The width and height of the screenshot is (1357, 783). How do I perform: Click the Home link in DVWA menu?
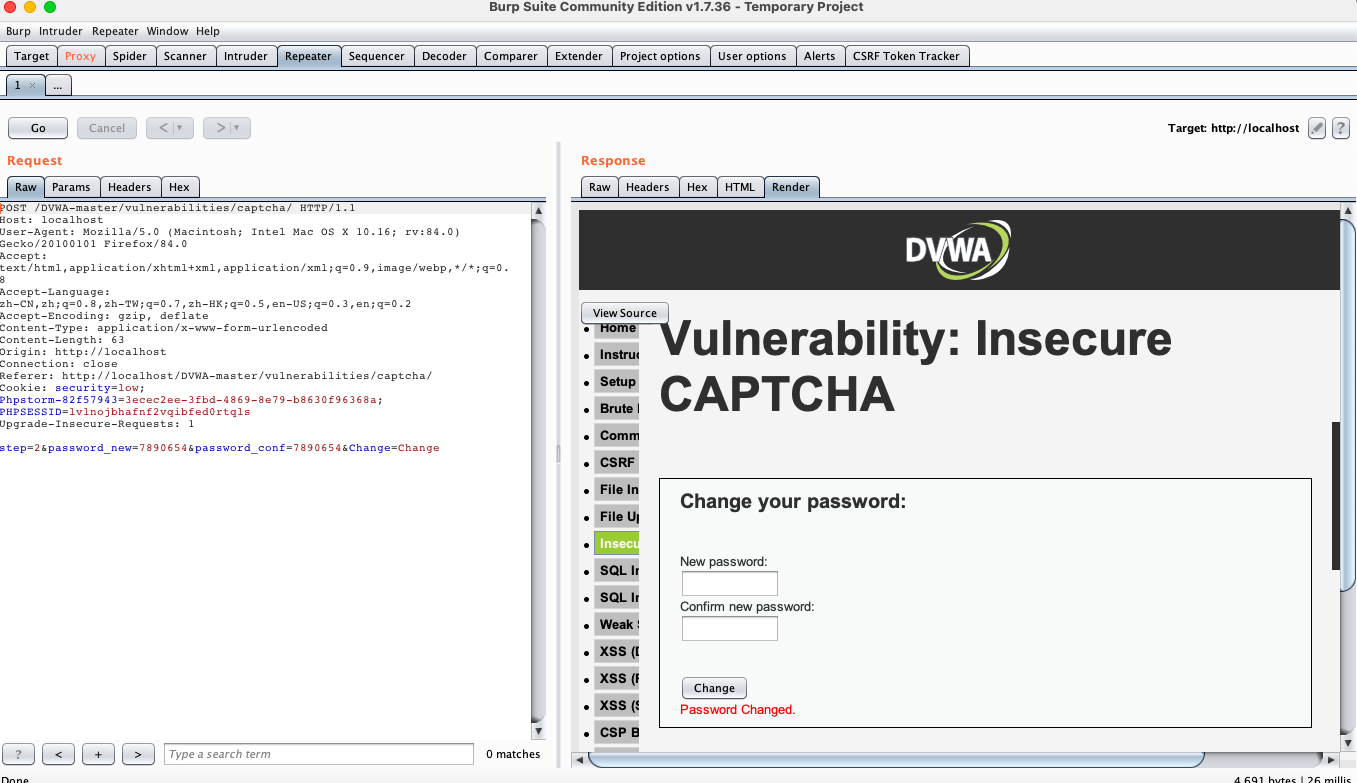tap(617, 328)
